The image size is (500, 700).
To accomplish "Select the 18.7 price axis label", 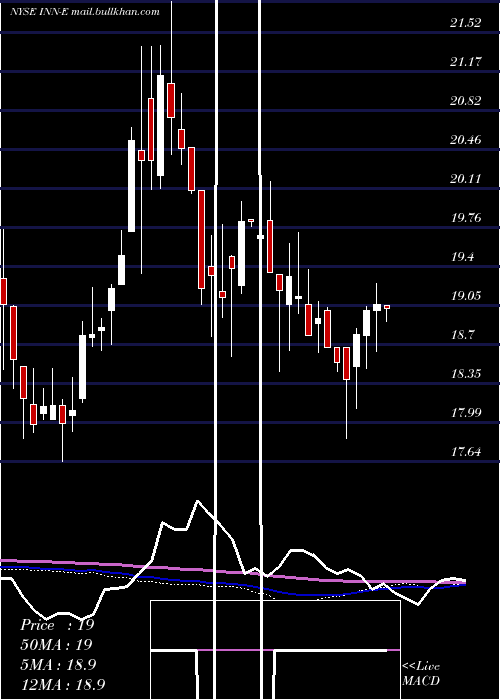I will [x=462, y=335].
